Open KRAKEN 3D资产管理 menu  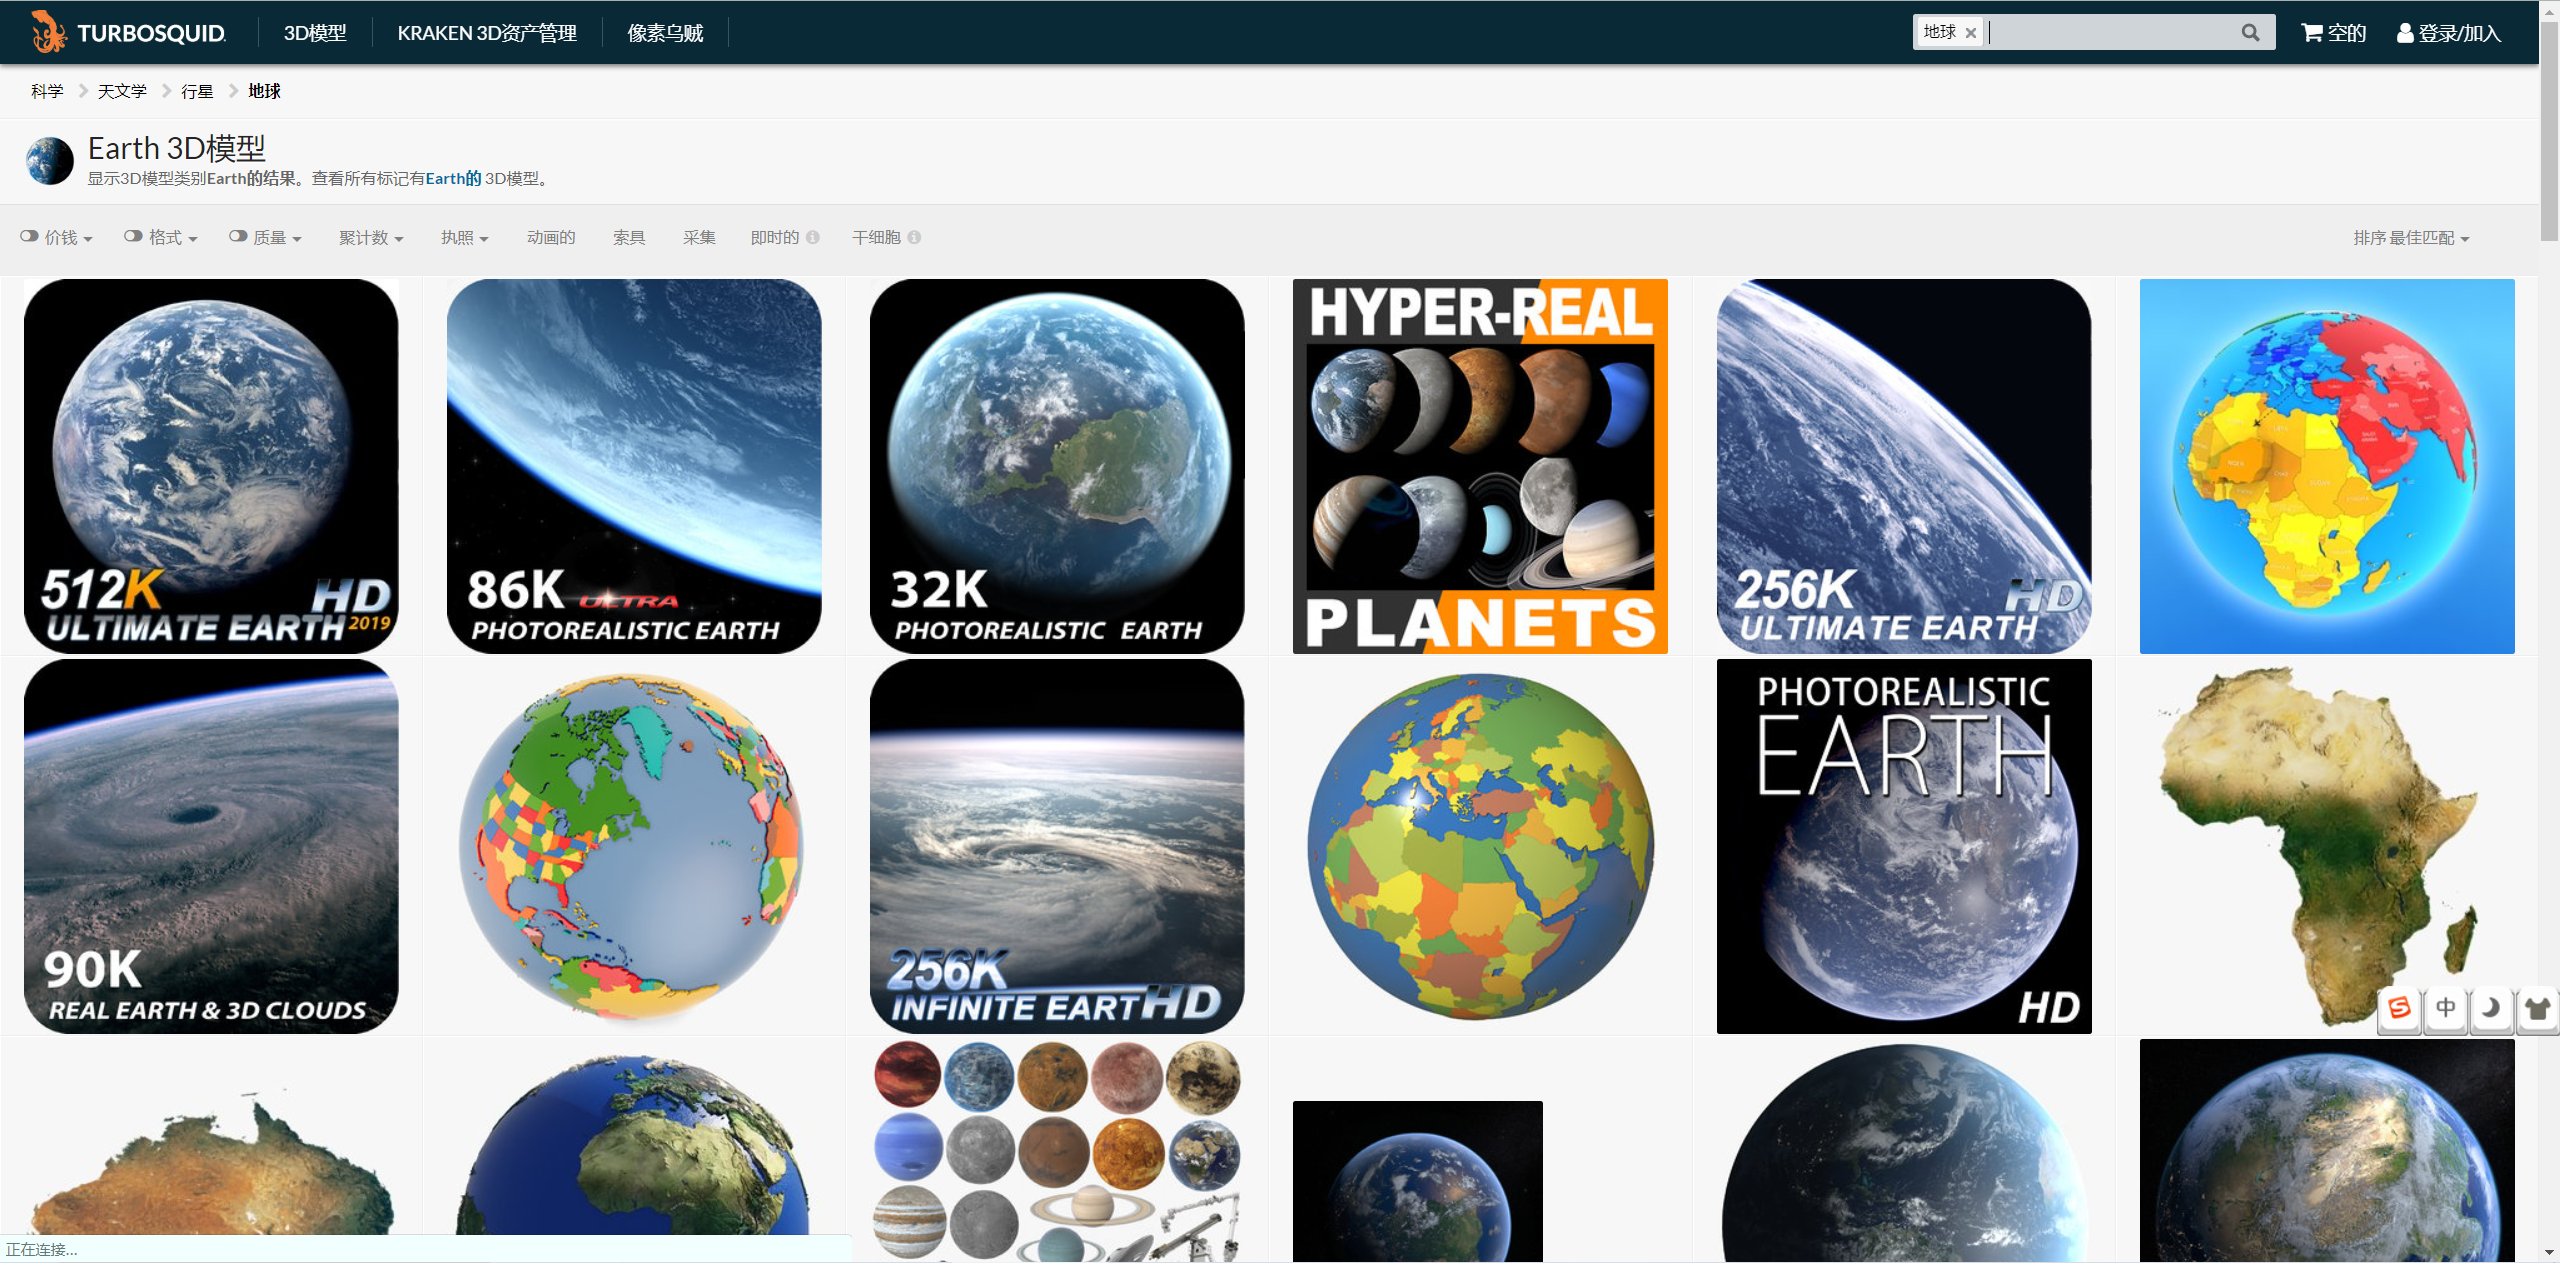(x=487, y=33)
